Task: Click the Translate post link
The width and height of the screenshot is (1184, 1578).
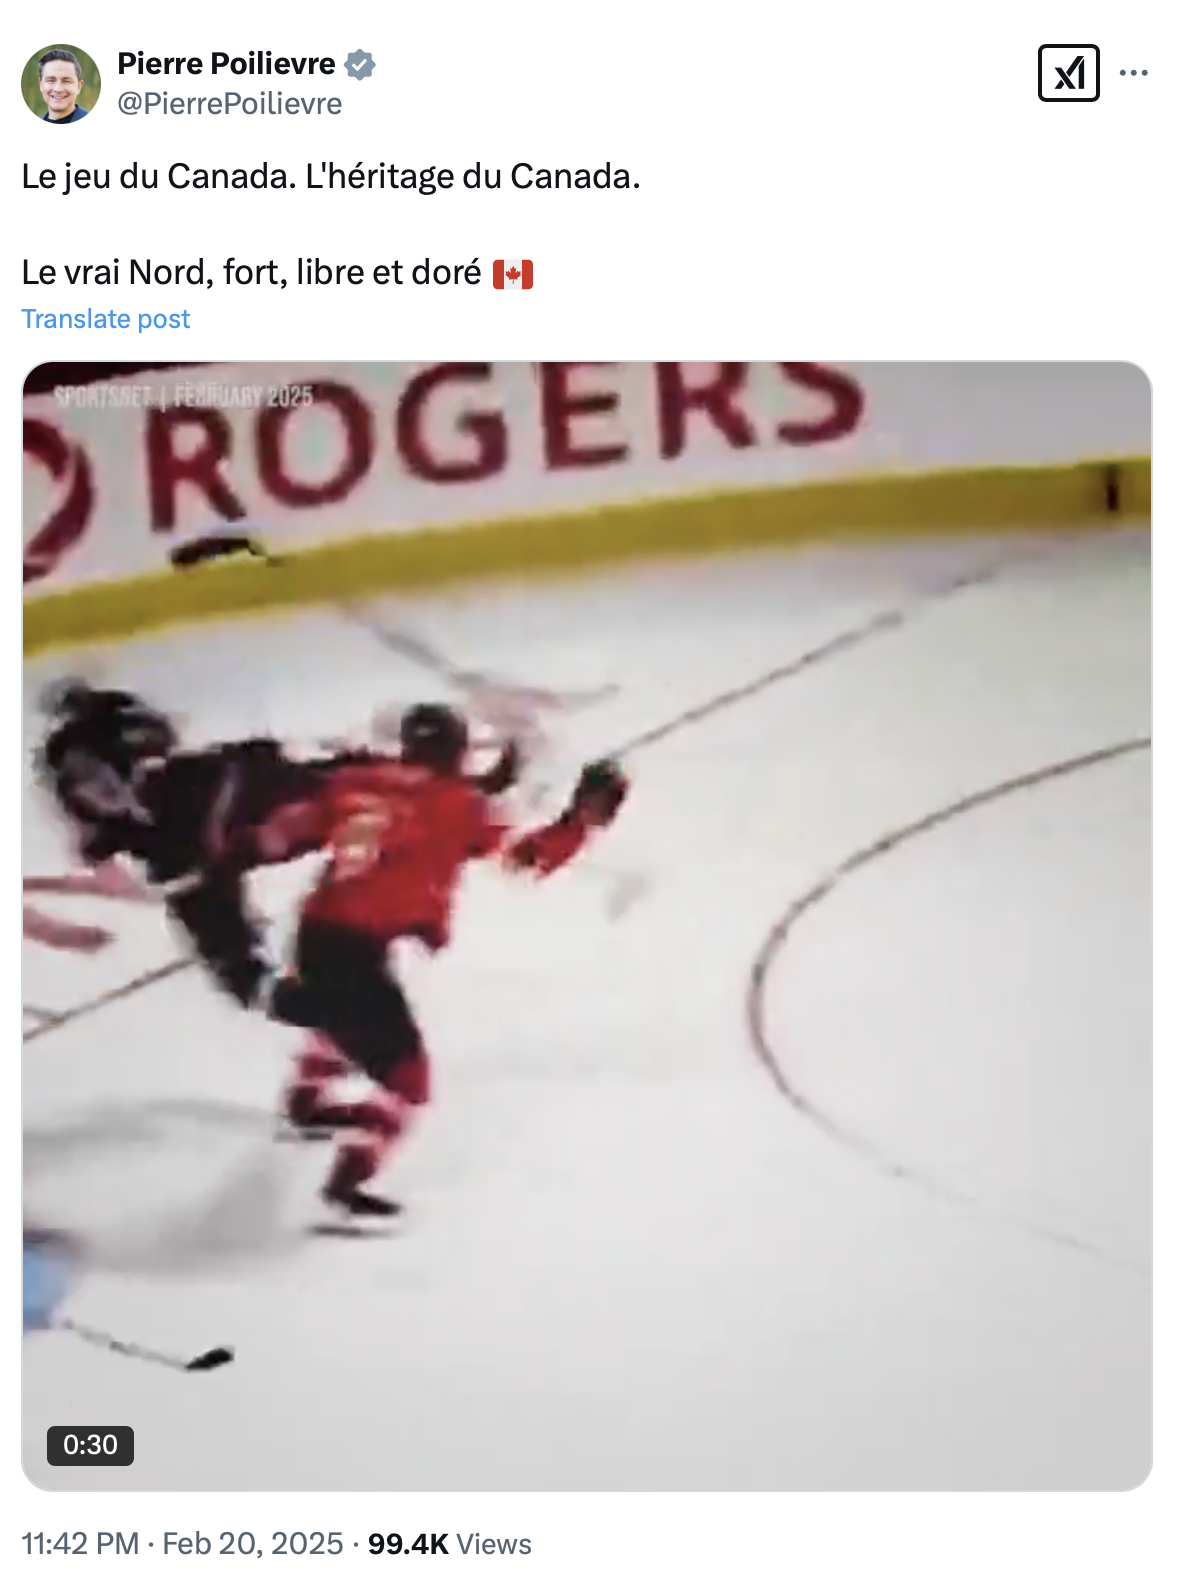Action: click(x=106, y=319)
